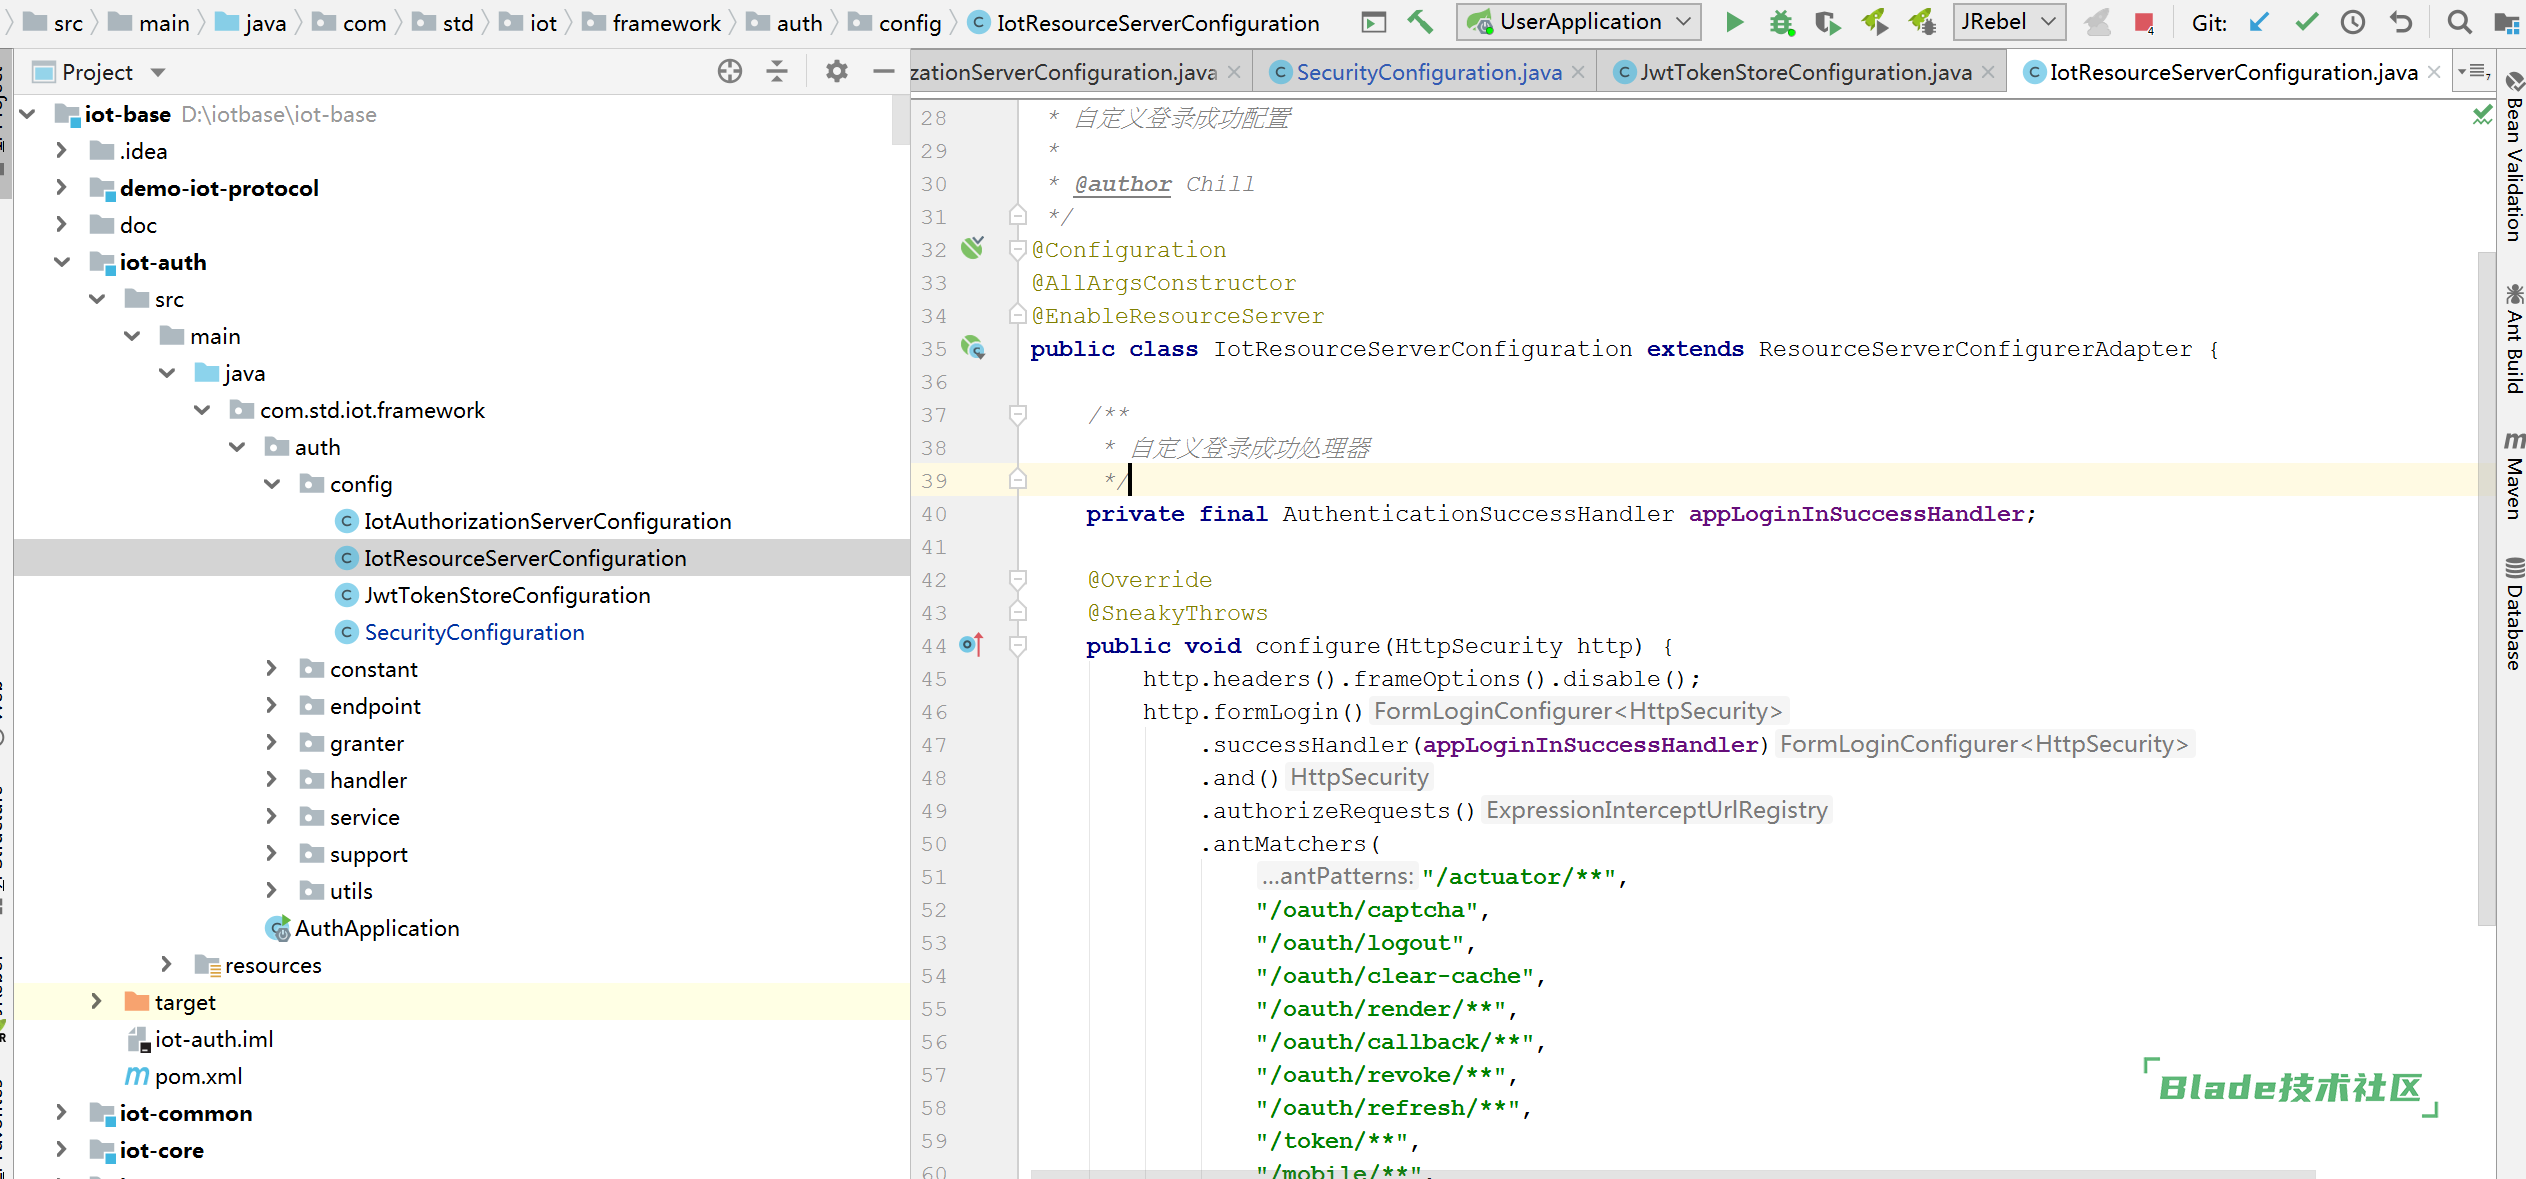Open Project panel settings gear

[x=837, y=71]
